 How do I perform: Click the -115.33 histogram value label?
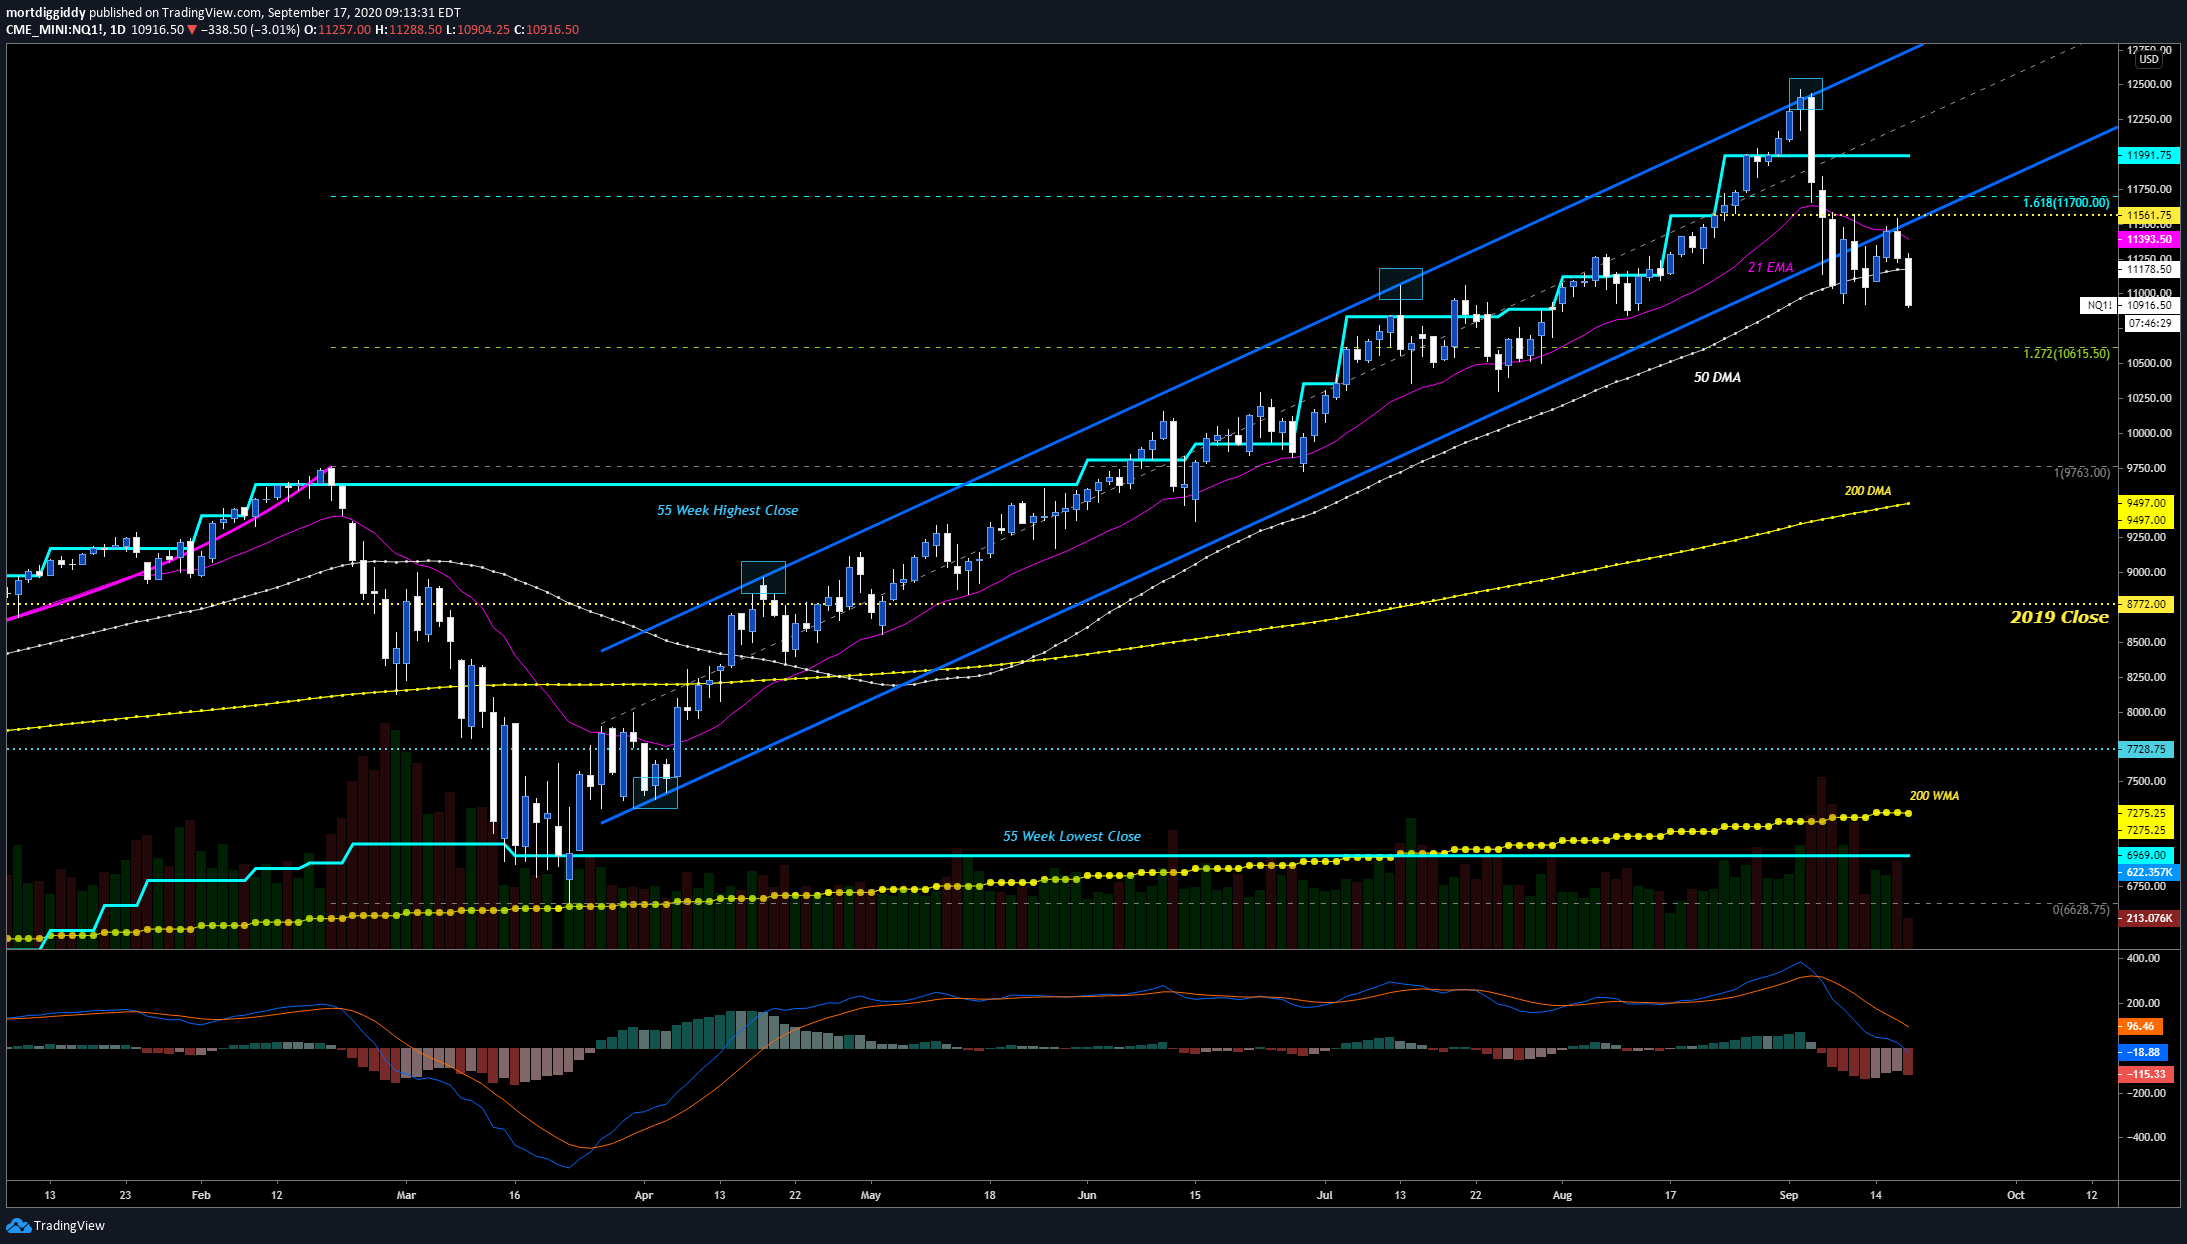(x=2146, y=1074)
